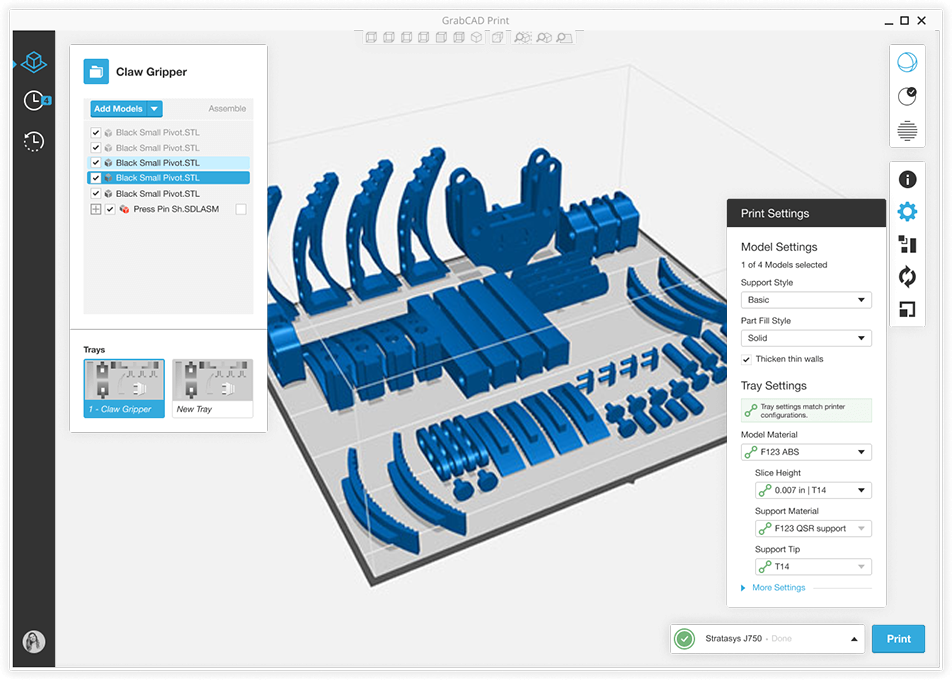Click the Tray Settings heading
The image size is (952, 680).
tap(774, 386)
